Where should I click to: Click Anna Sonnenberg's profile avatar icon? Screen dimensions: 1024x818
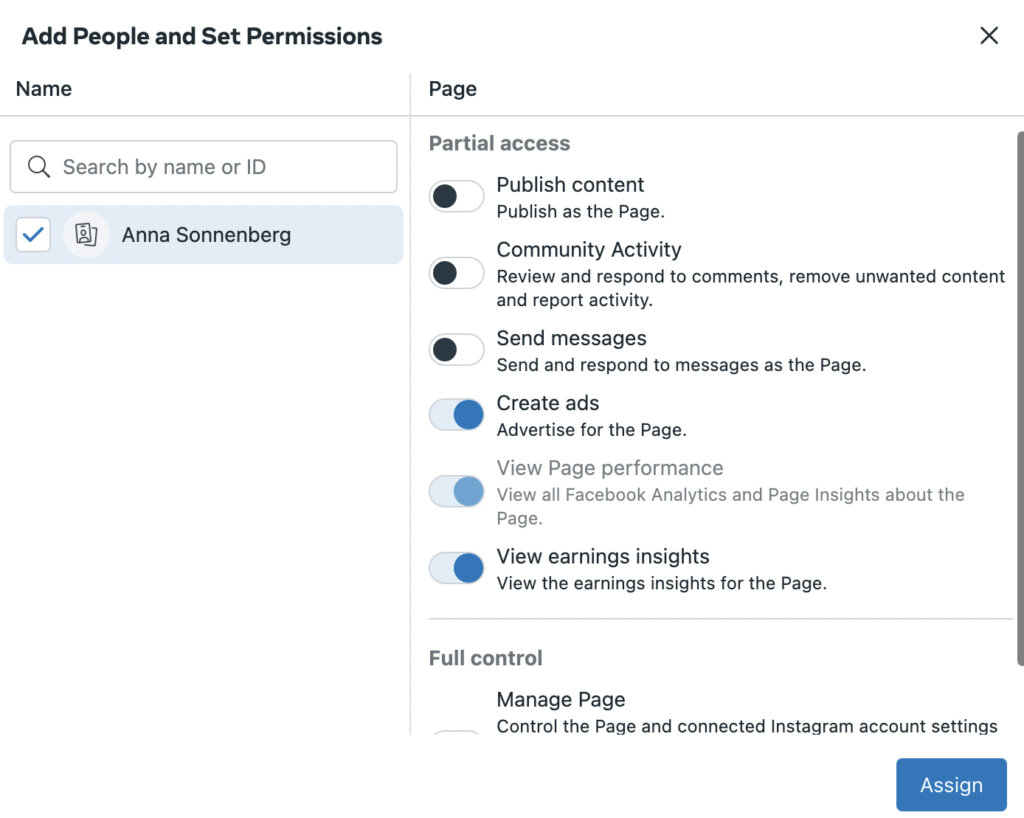[86, 234]
